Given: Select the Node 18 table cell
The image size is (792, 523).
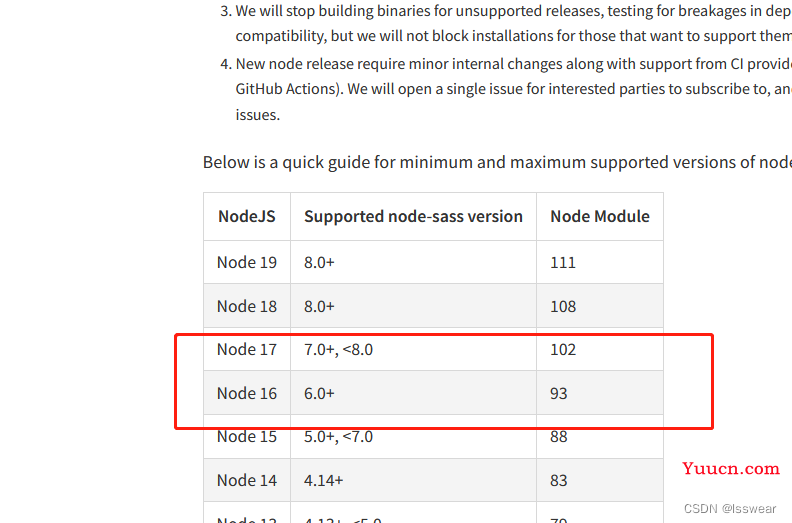Looking at the screenshot, I should coord(246,306).
